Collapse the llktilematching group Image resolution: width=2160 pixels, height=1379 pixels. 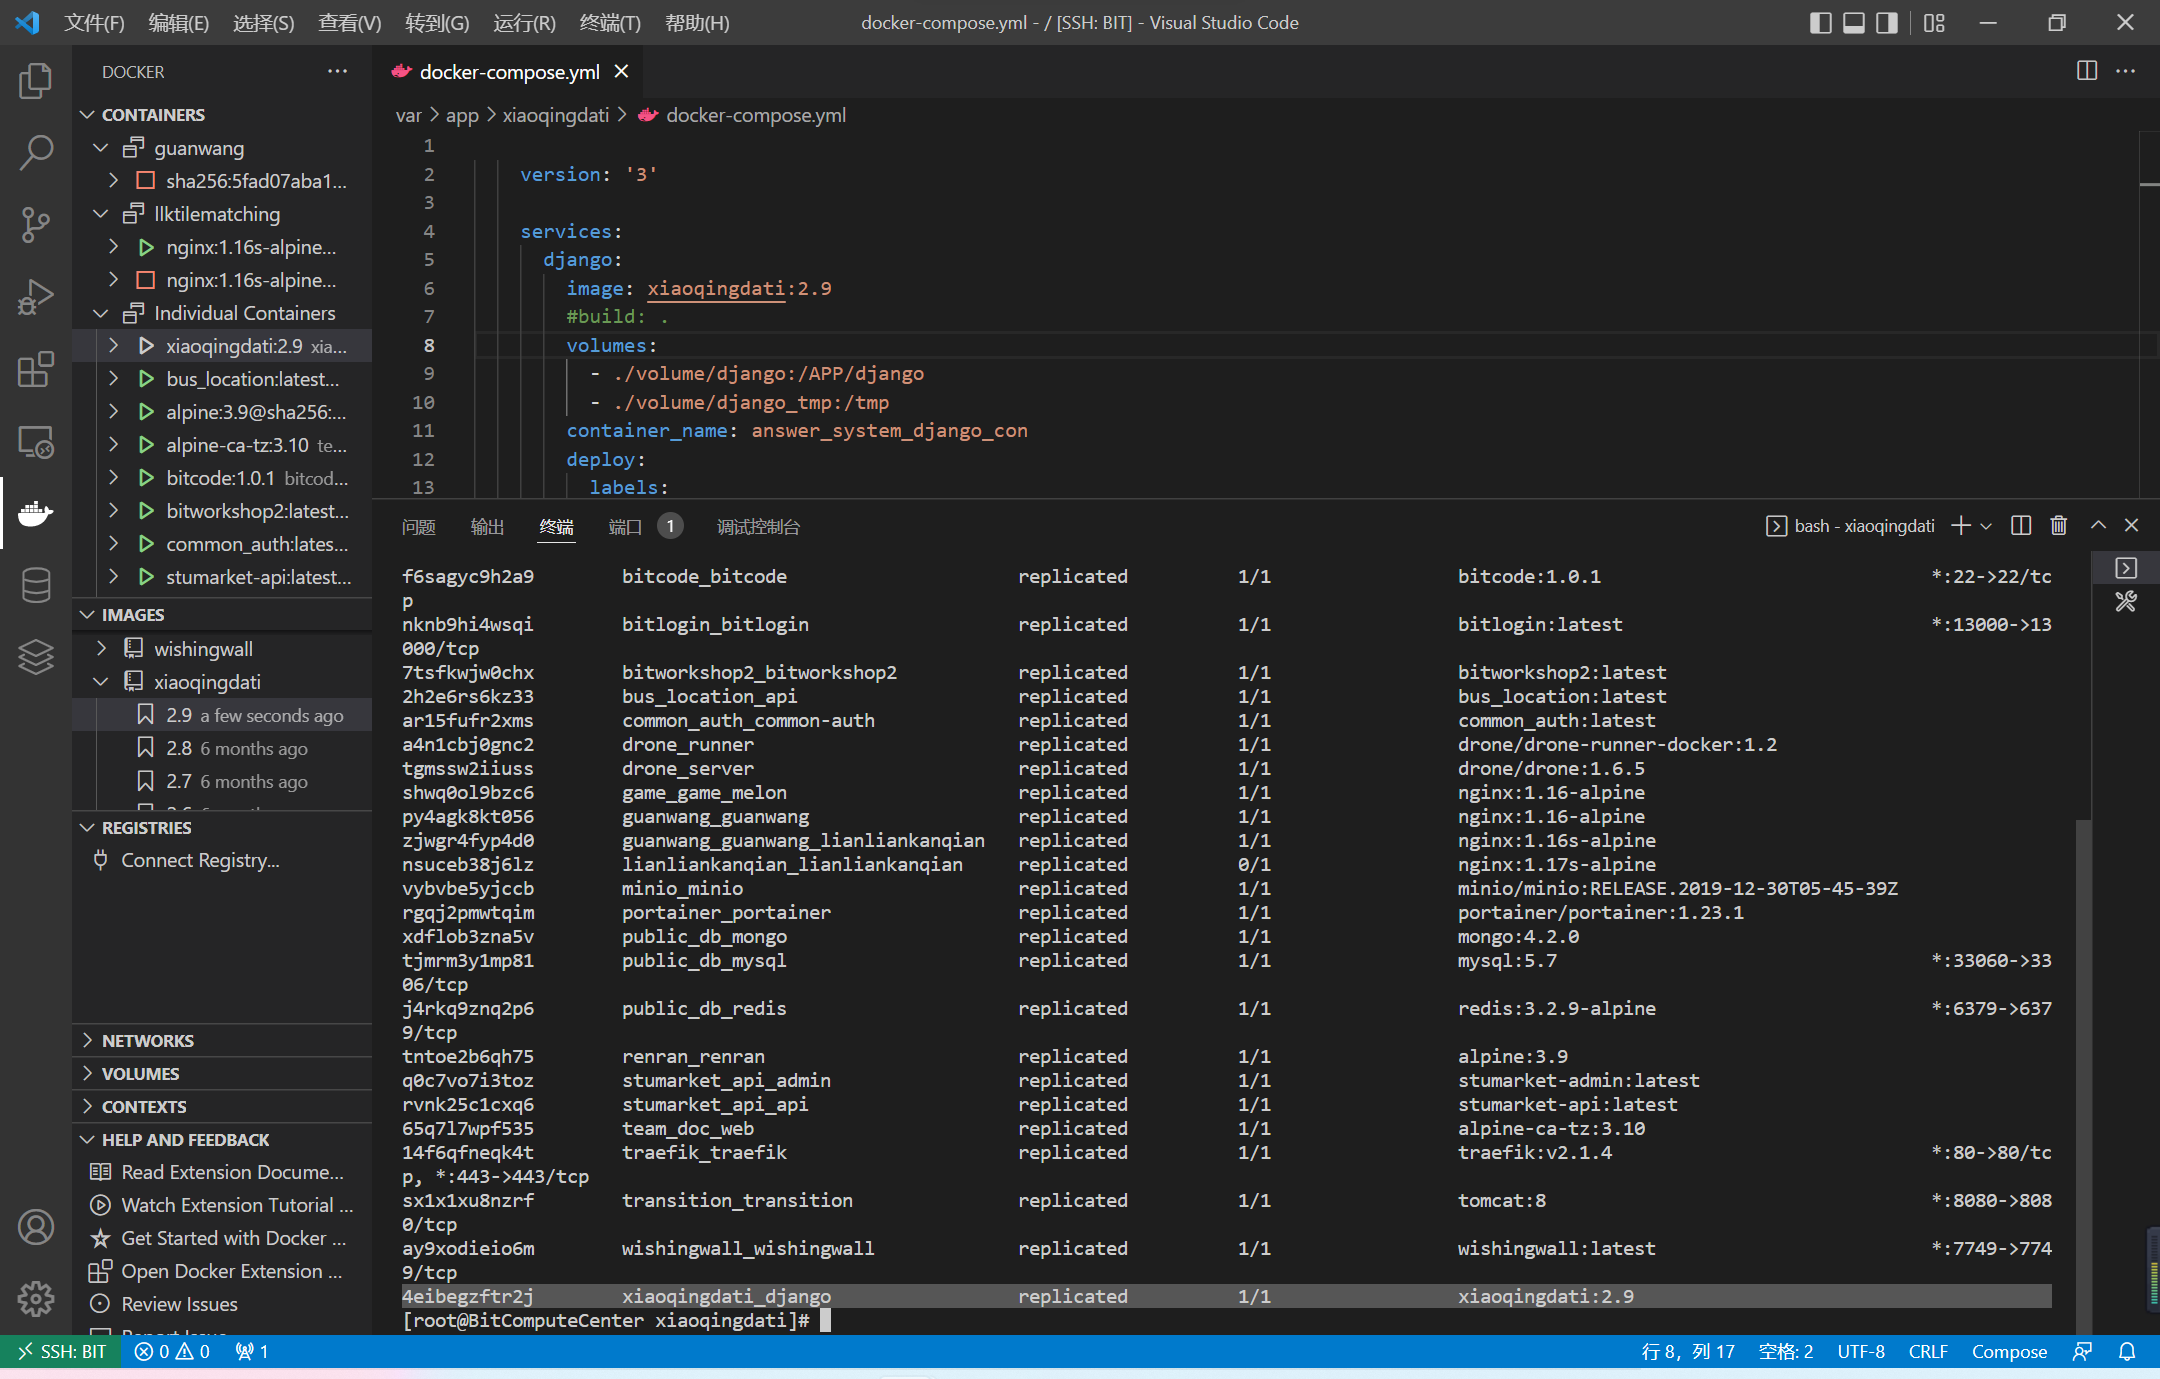pyautogui.click(x=101, y=214)
